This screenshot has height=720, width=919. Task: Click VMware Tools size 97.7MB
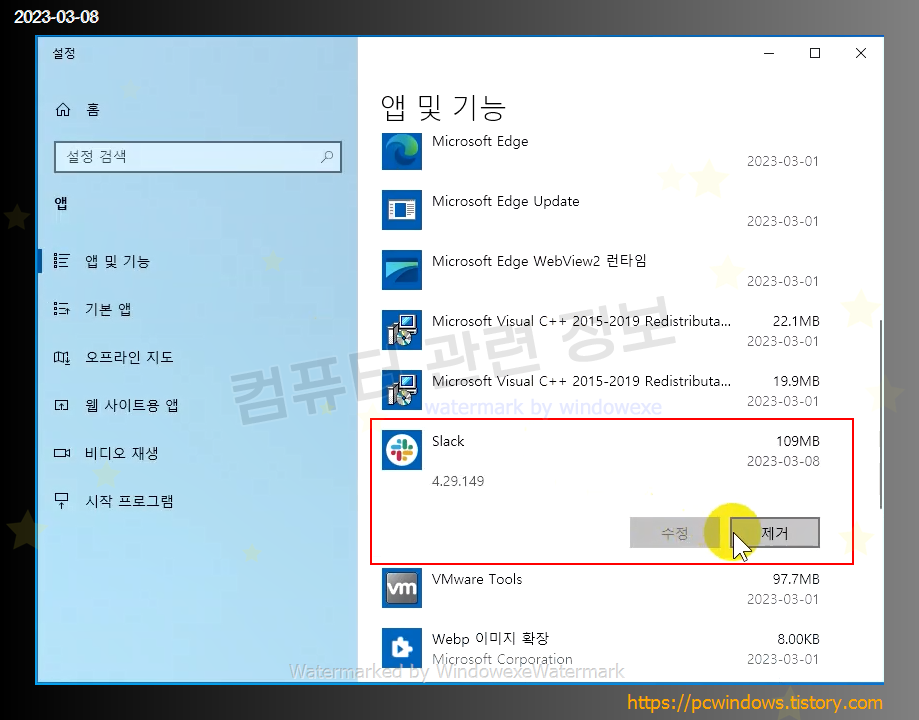coord(796,579)
